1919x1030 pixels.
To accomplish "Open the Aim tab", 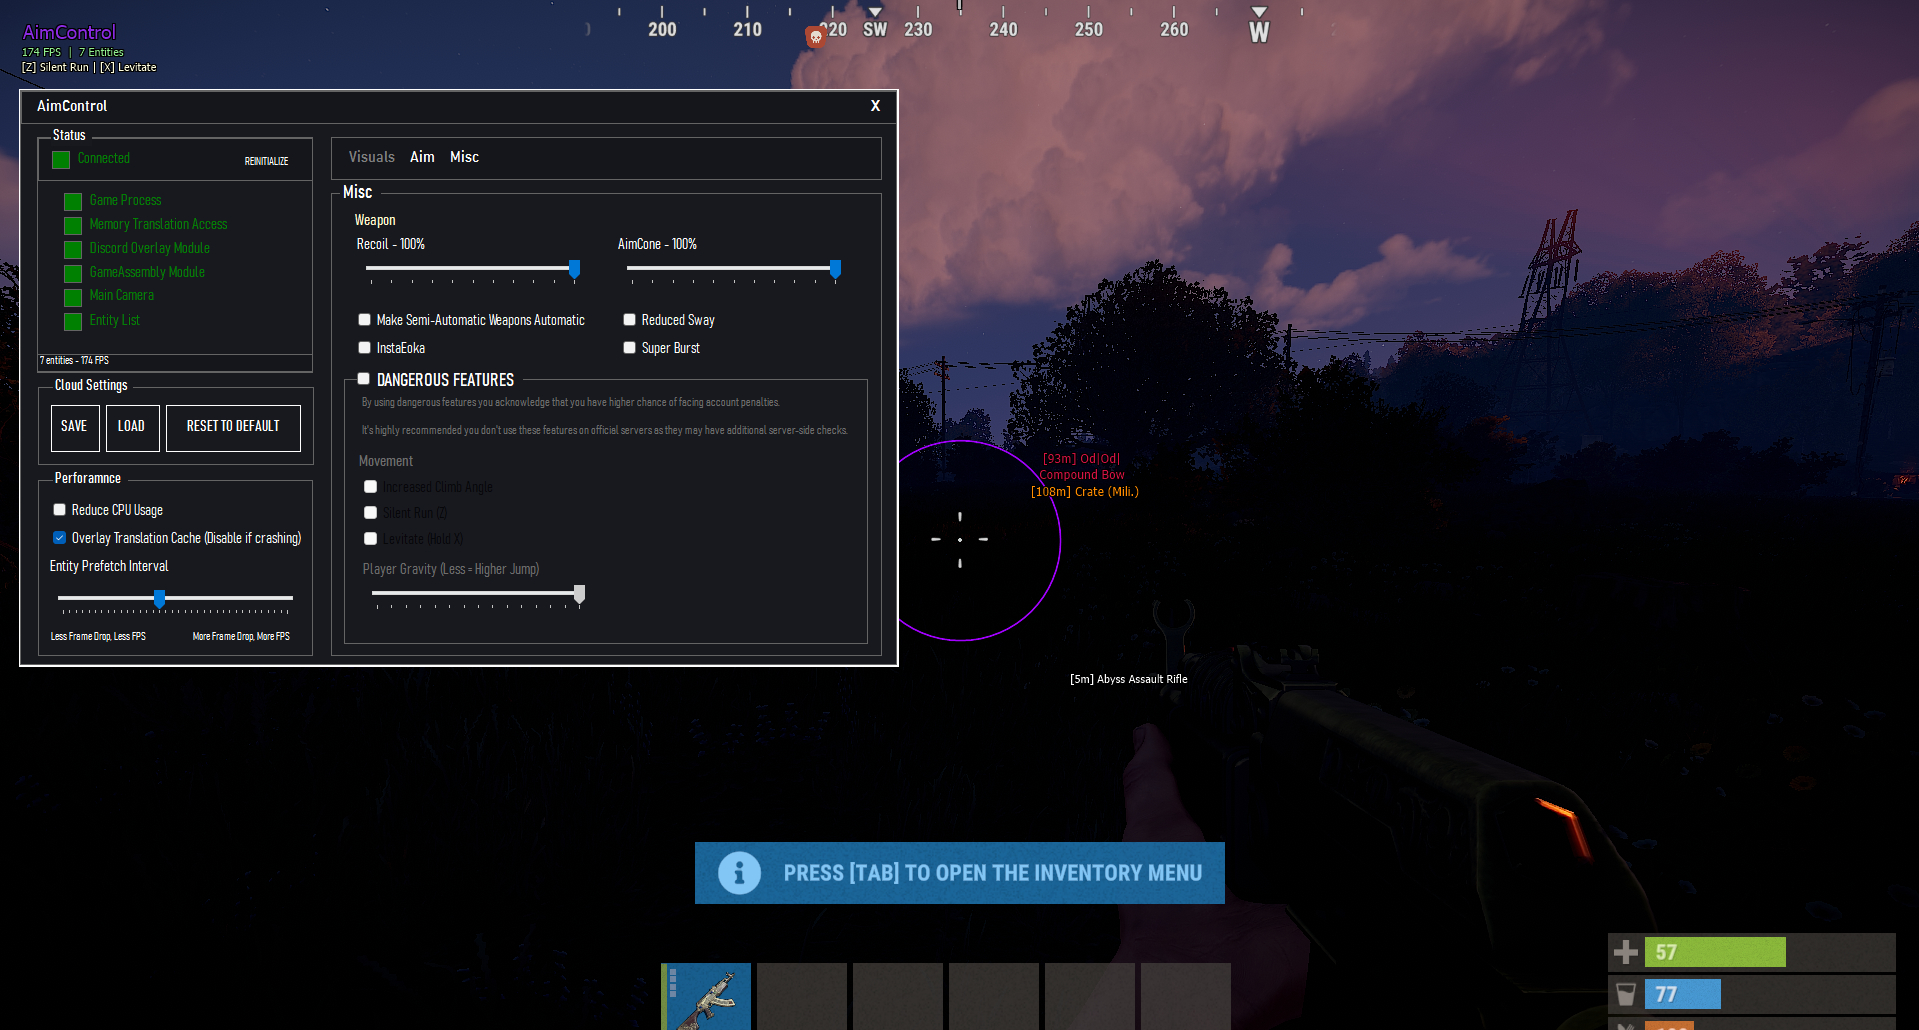I will (422, 157).
